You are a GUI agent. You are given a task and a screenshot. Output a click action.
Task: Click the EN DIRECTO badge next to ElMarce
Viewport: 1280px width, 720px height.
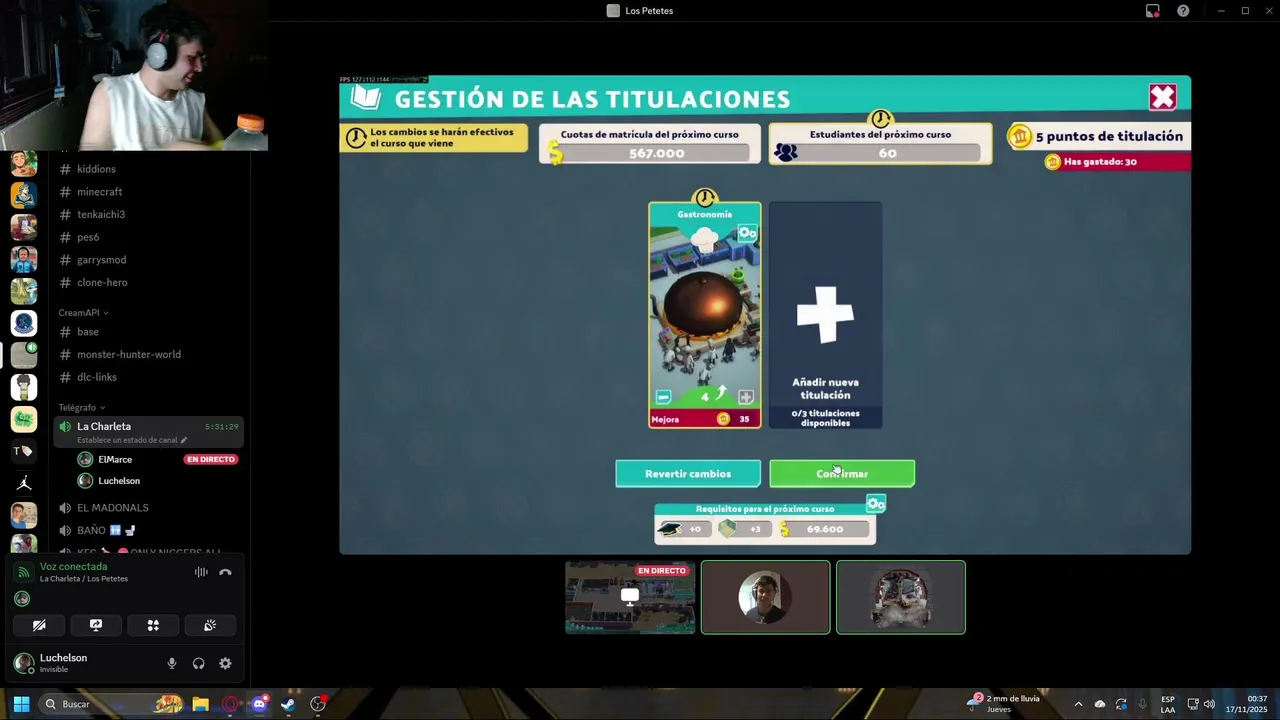pyautogui.click(x=210, y=459)
